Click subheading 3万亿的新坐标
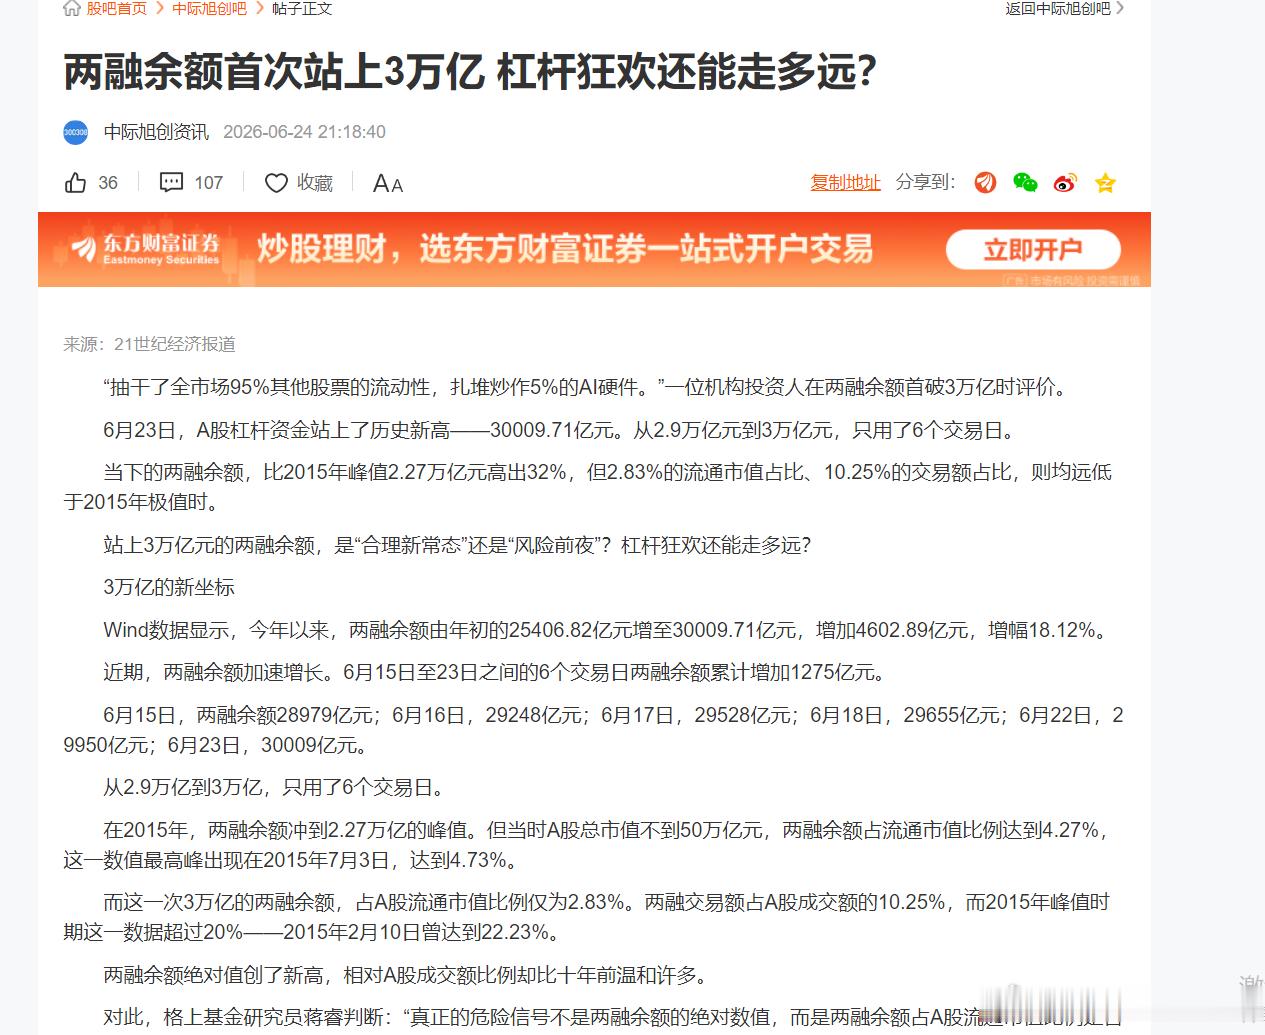Image resolution: width=1265 pixels, height=1035 pixels. point(169,588)
